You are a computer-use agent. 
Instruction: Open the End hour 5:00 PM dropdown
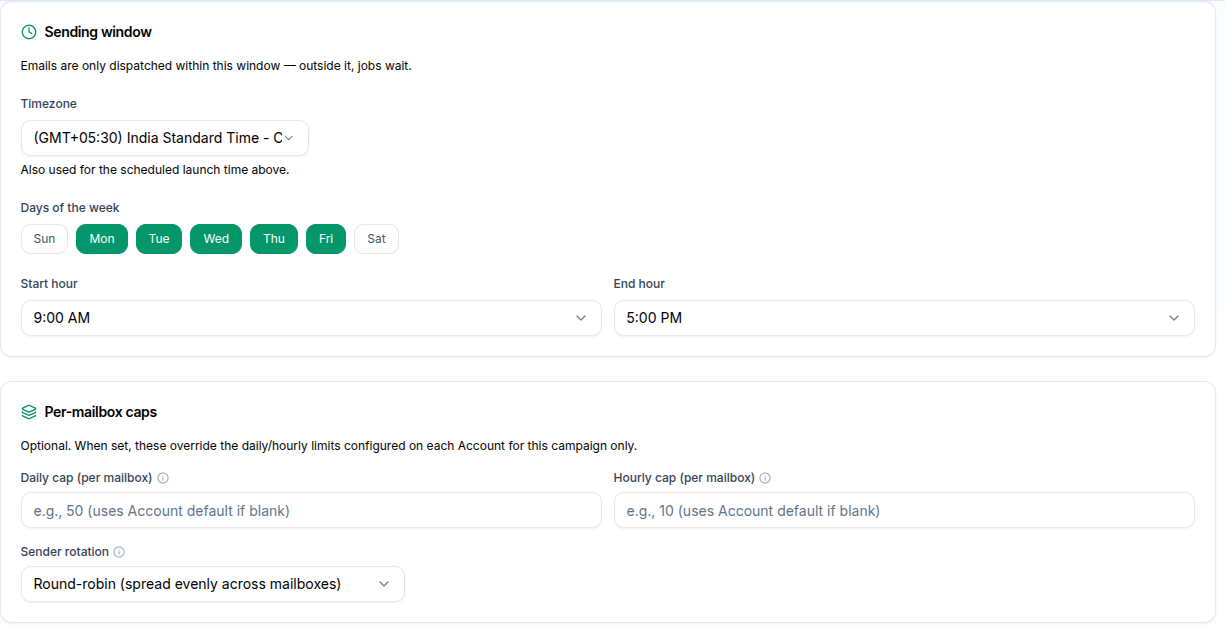coord(904,318)
